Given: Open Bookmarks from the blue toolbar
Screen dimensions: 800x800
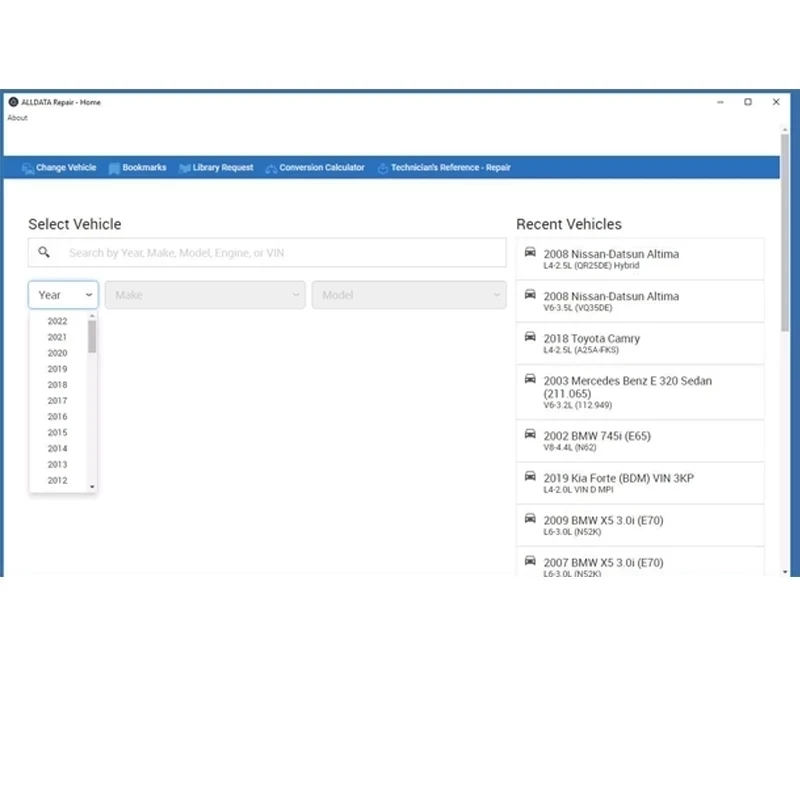Looking at the screenshot, I should click(137, 168).
